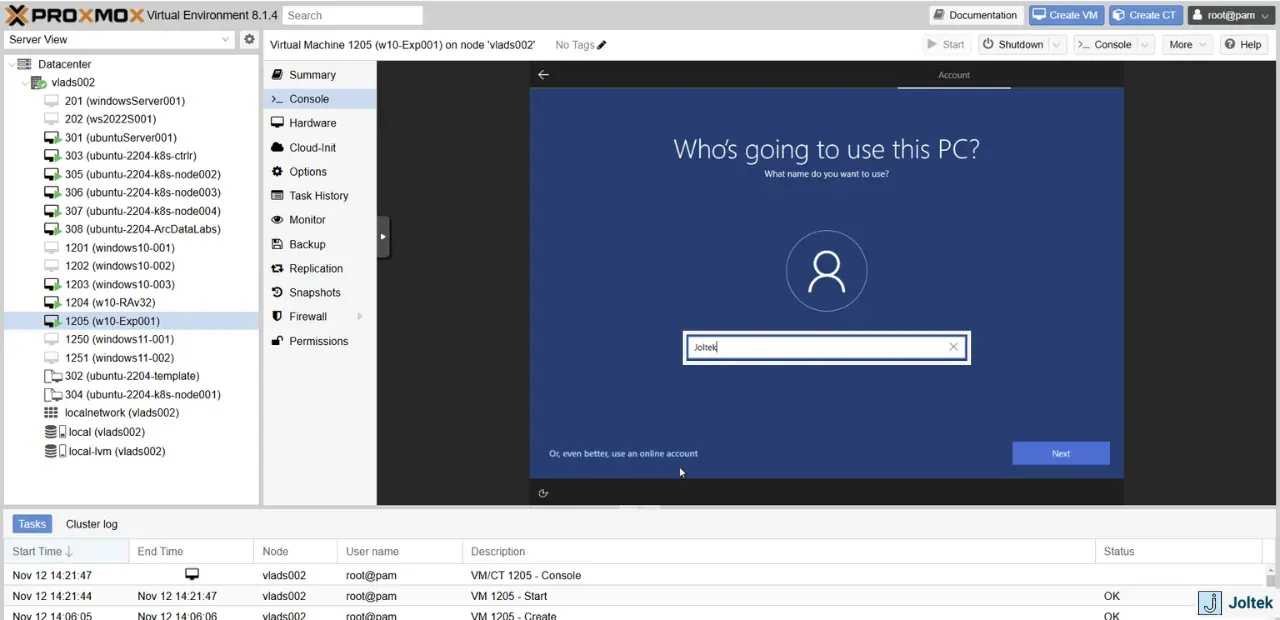Click the VM 1205 - Start task row
The image size is (1280, 620).
tap(635, 596)
